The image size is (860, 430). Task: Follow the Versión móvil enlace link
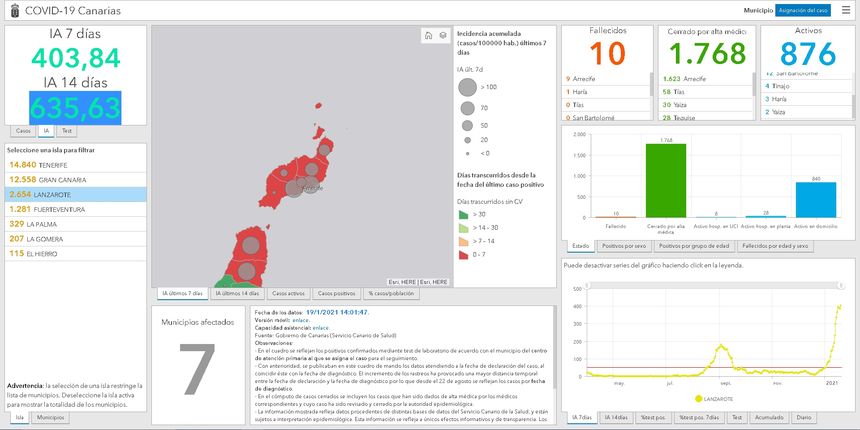(x=300, y=320)
